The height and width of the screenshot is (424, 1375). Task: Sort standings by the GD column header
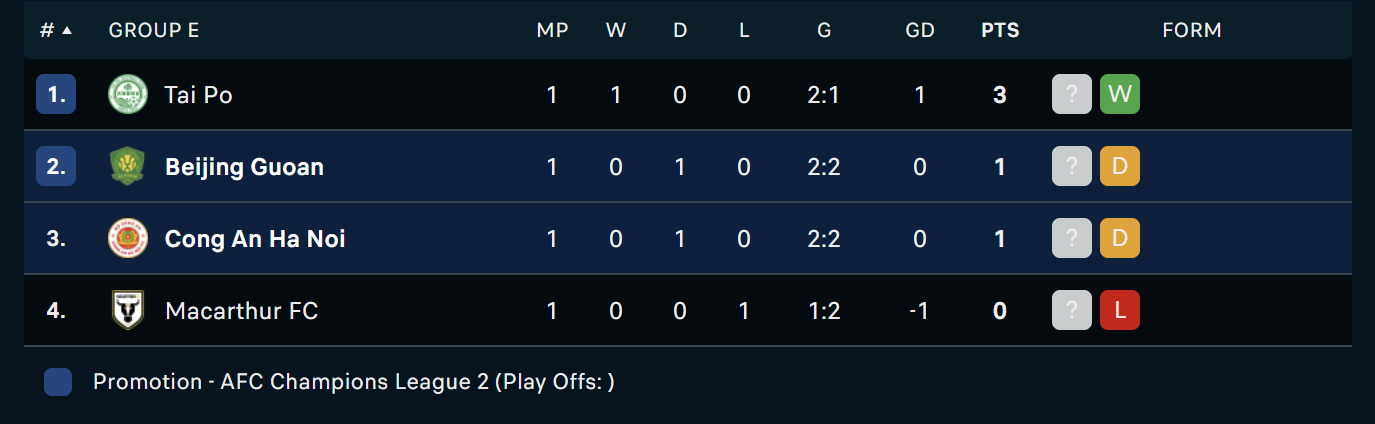(920, 30)
